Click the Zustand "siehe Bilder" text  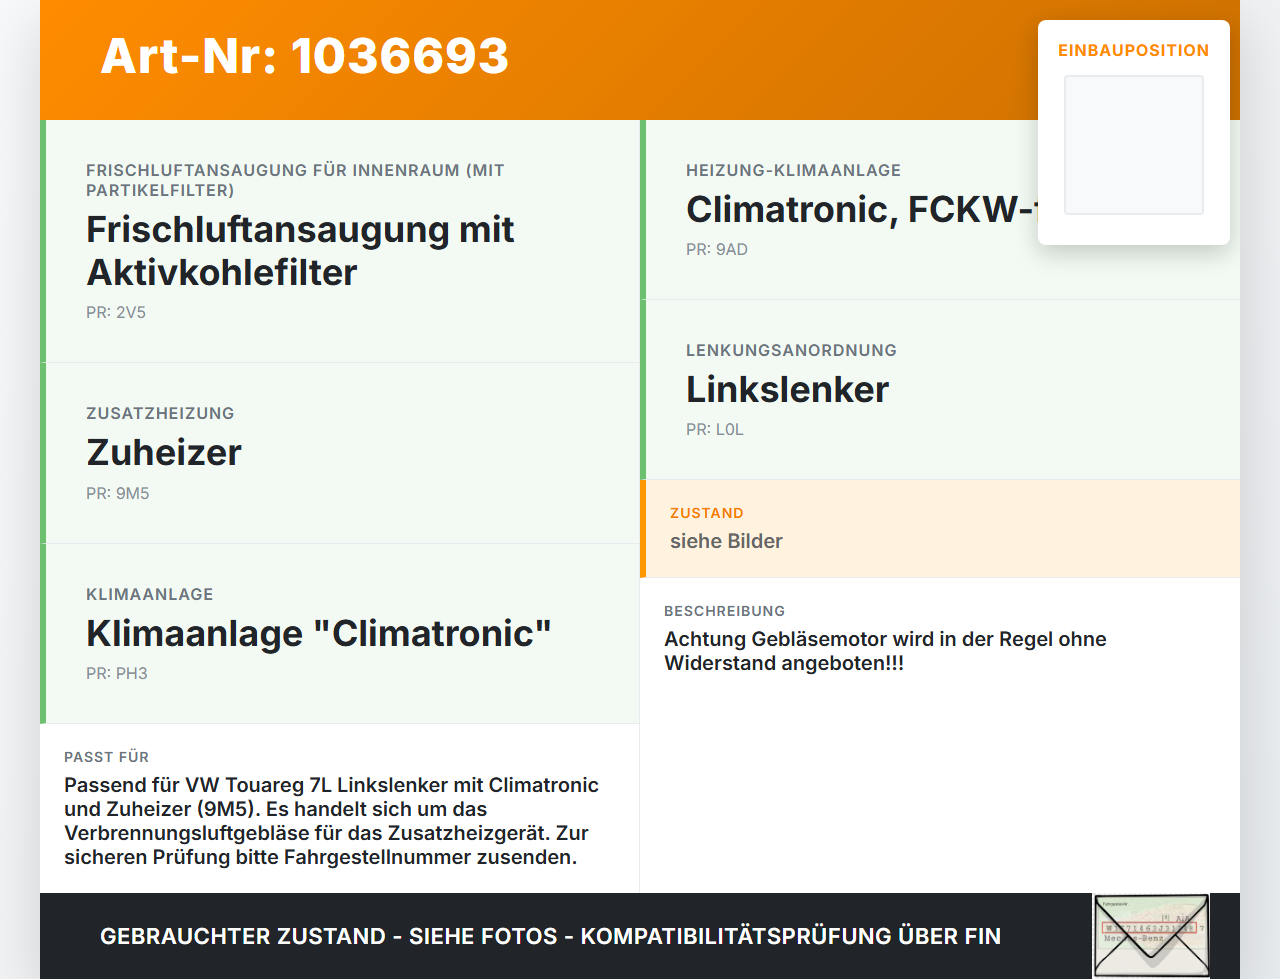(726, 541)
